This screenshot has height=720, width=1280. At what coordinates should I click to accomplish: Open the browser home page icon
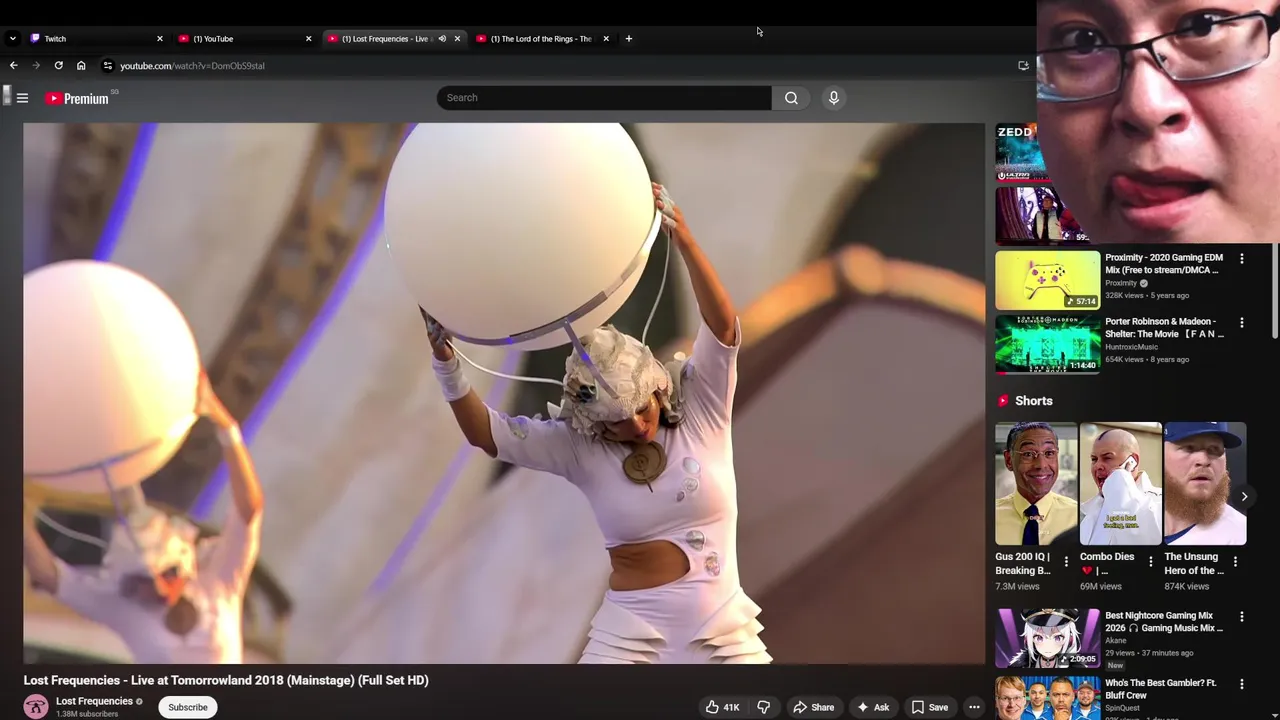point(81,66)
